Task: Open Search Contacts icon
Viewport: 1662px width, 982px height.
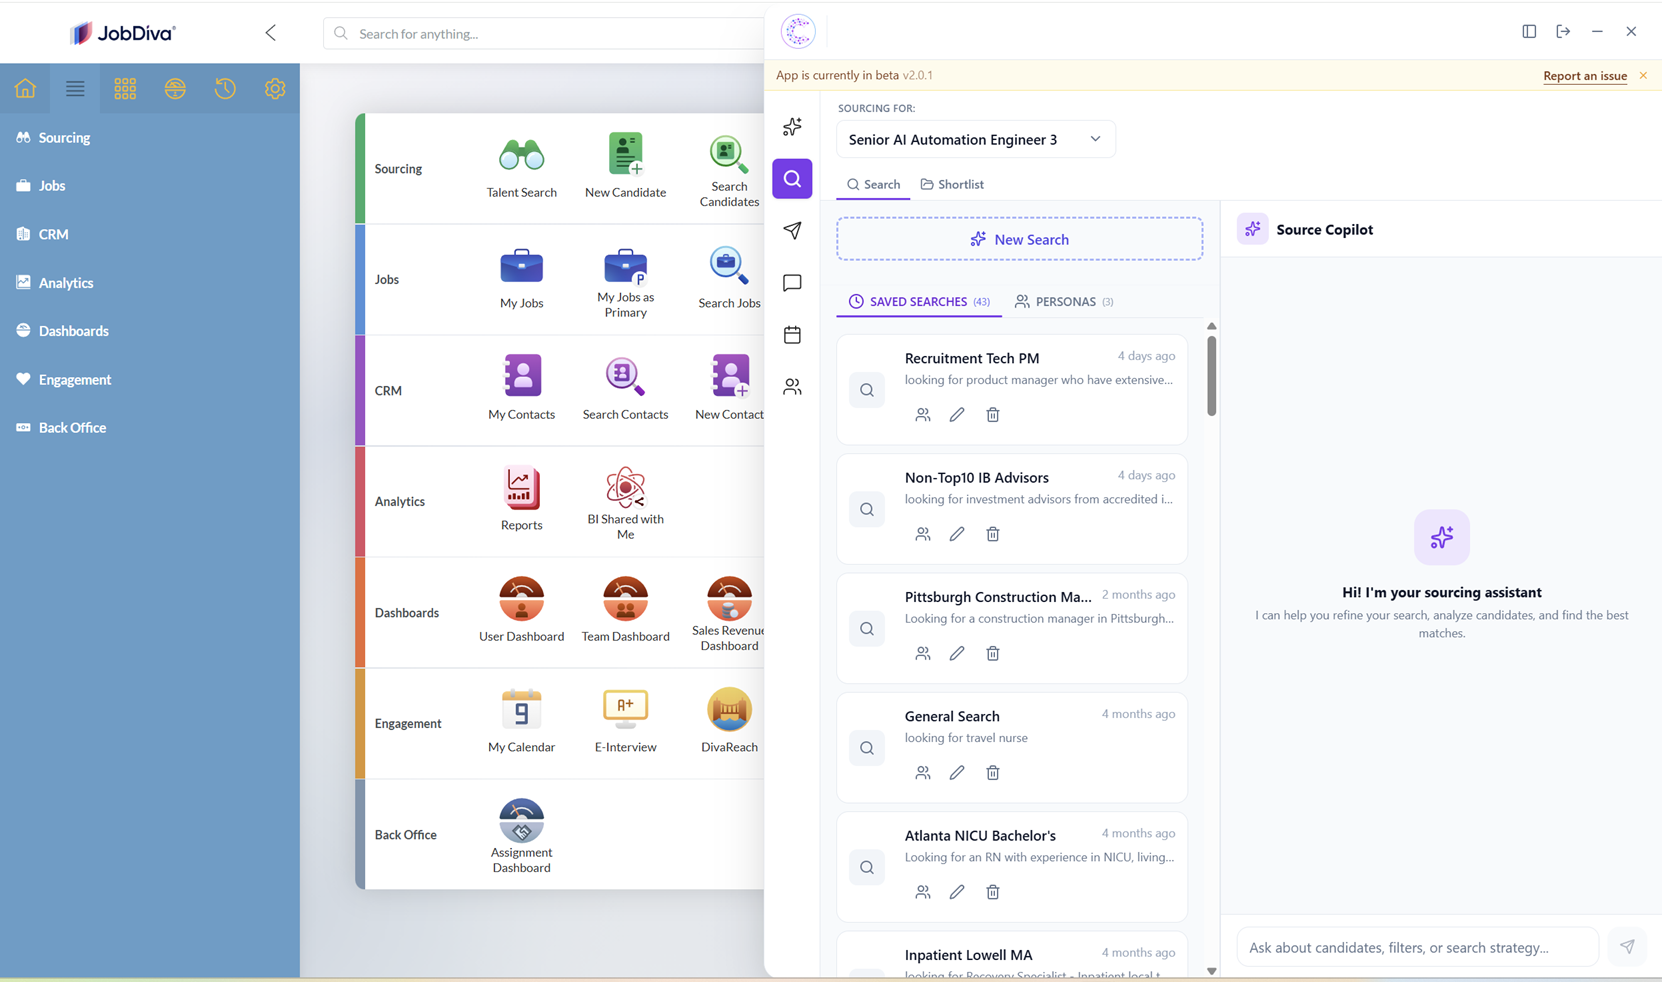Action: pos(625,377)
